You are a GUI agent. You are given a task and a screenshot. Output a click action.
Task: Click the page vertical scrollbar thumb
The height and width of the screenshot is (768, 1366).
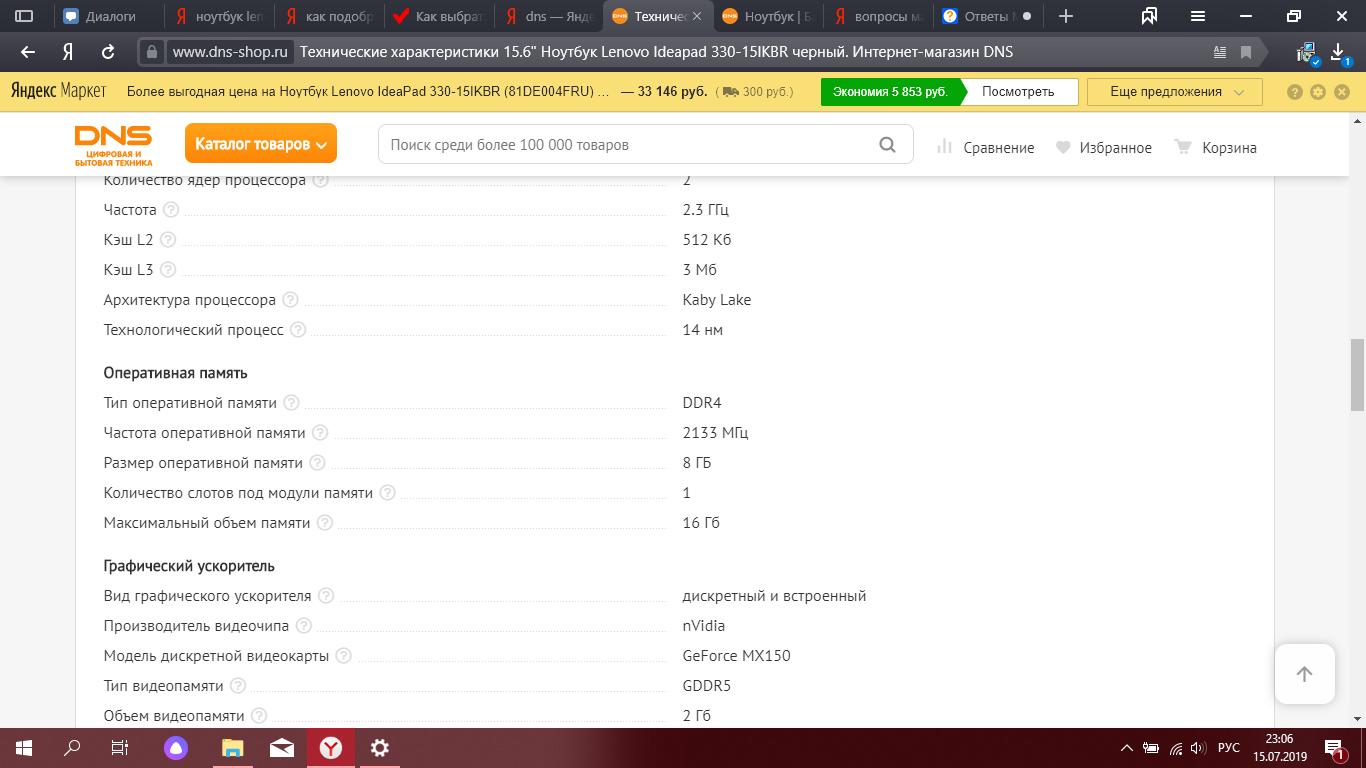pyautogui.click(x=1357, y=375)
